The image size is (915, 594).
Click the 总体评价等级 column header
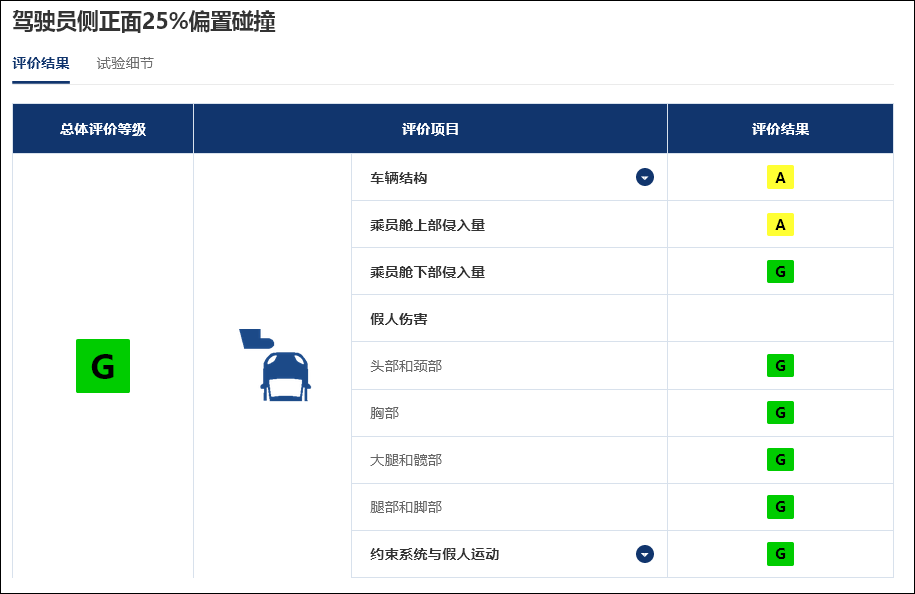point(103,129)
